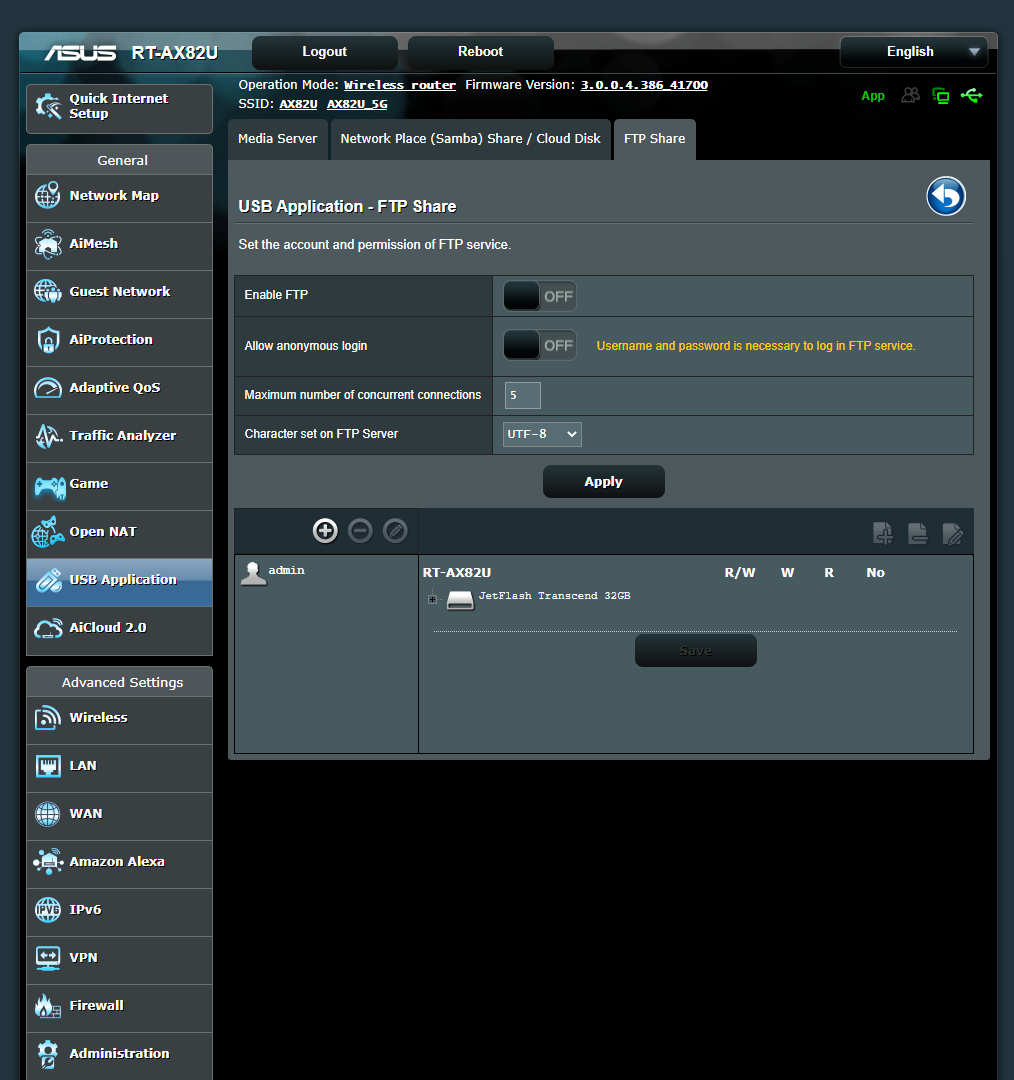Viewport: 1014px width, 1080px height.
Task: Select USB Application in sidebar
Action: click(x=119, y=583)
